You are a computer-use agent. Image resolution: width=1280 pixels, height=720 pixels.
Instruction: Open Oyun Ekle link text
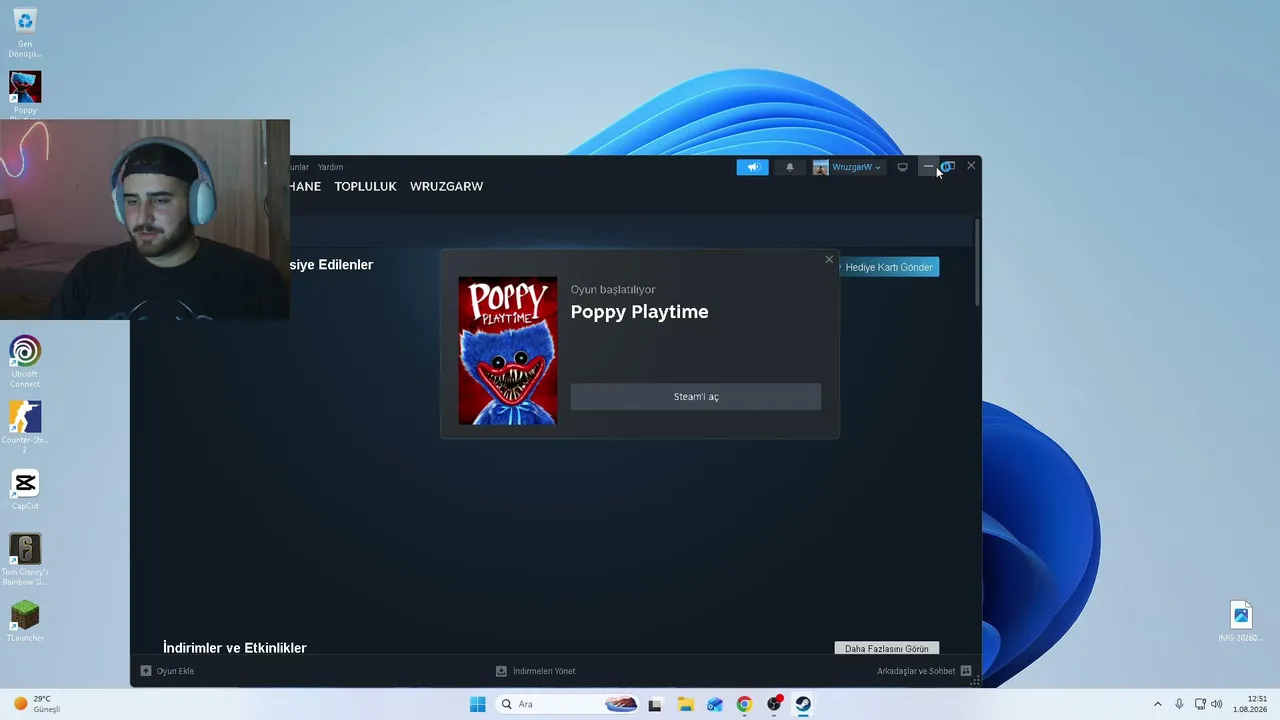[175, 671]
